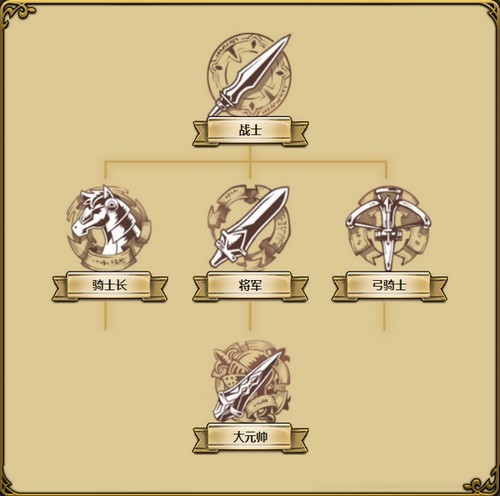Open the 大元帅 ribbon label

pos(250,438)
